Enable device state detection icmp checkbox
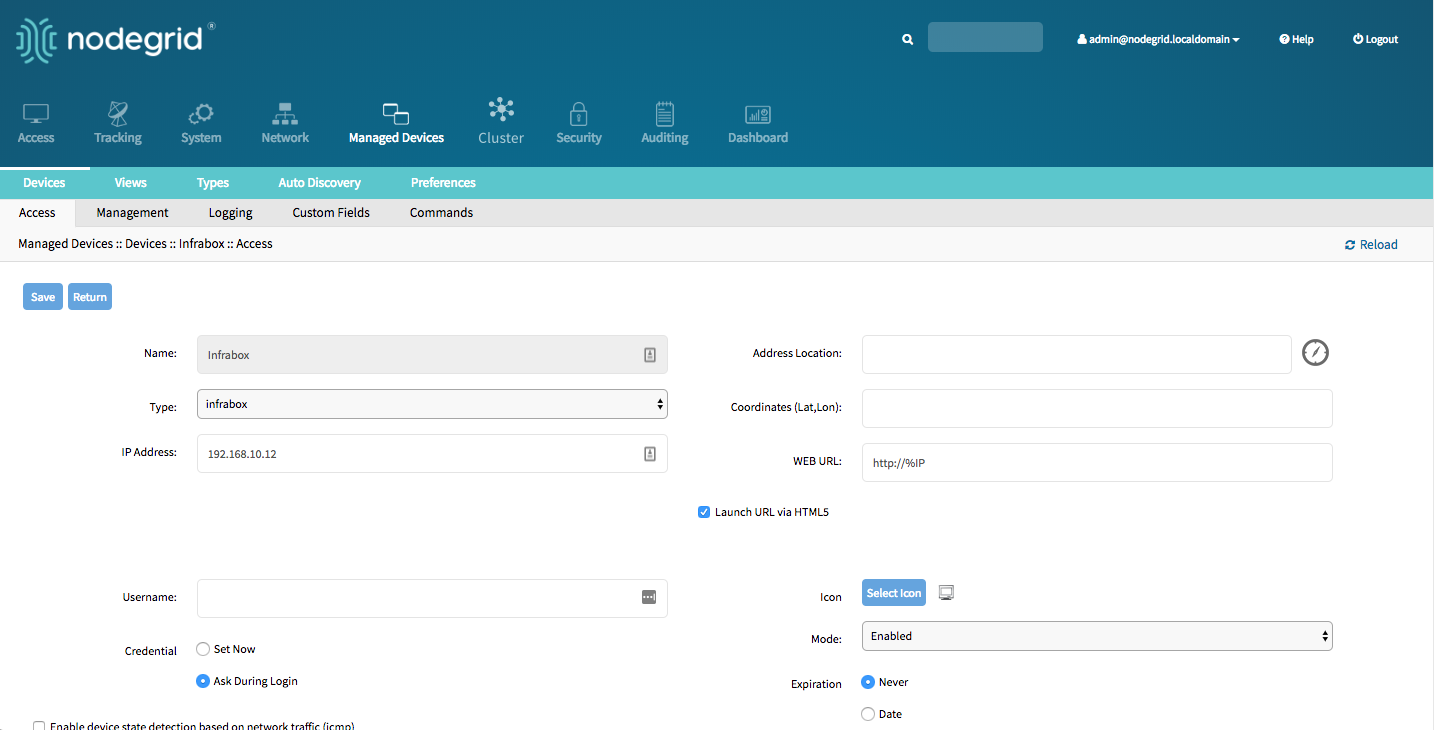 pos(39,726)
